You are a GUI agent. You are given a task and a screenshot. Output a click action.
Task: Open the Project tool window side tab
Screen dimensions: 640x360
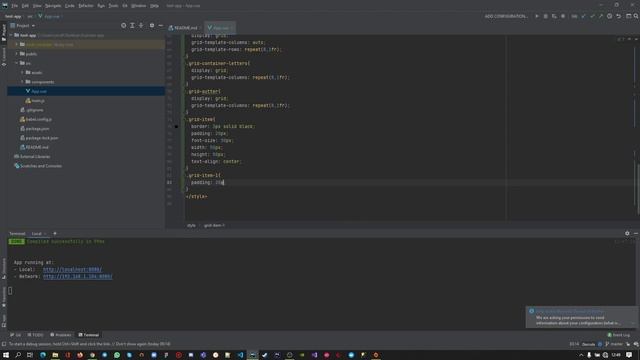pos(4,33)
